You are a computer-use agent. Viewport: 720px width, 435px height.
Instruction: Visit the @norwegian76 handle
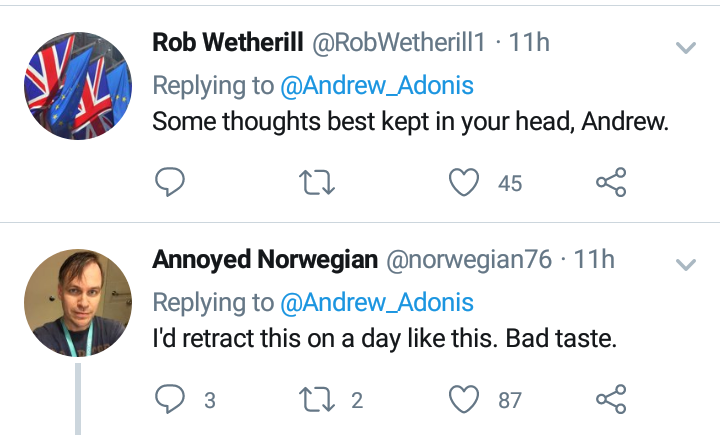(x=469, y=260)
